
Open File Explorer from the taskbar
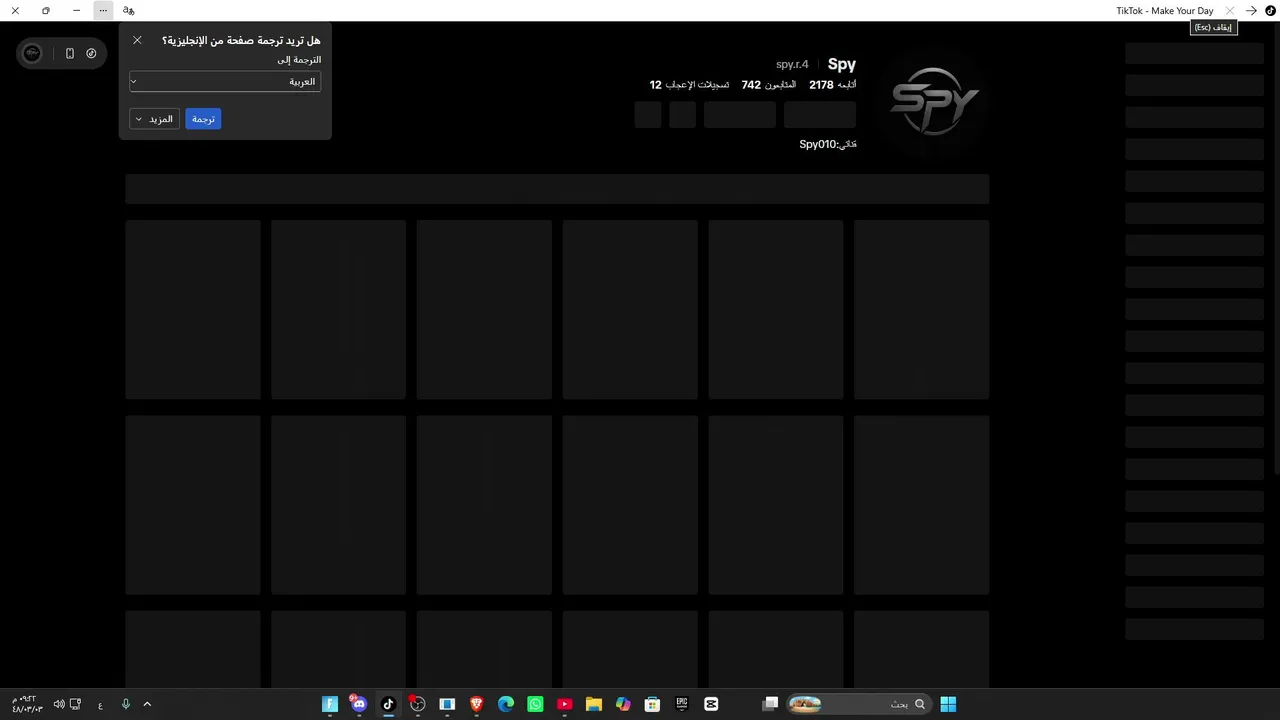[594, 704]
